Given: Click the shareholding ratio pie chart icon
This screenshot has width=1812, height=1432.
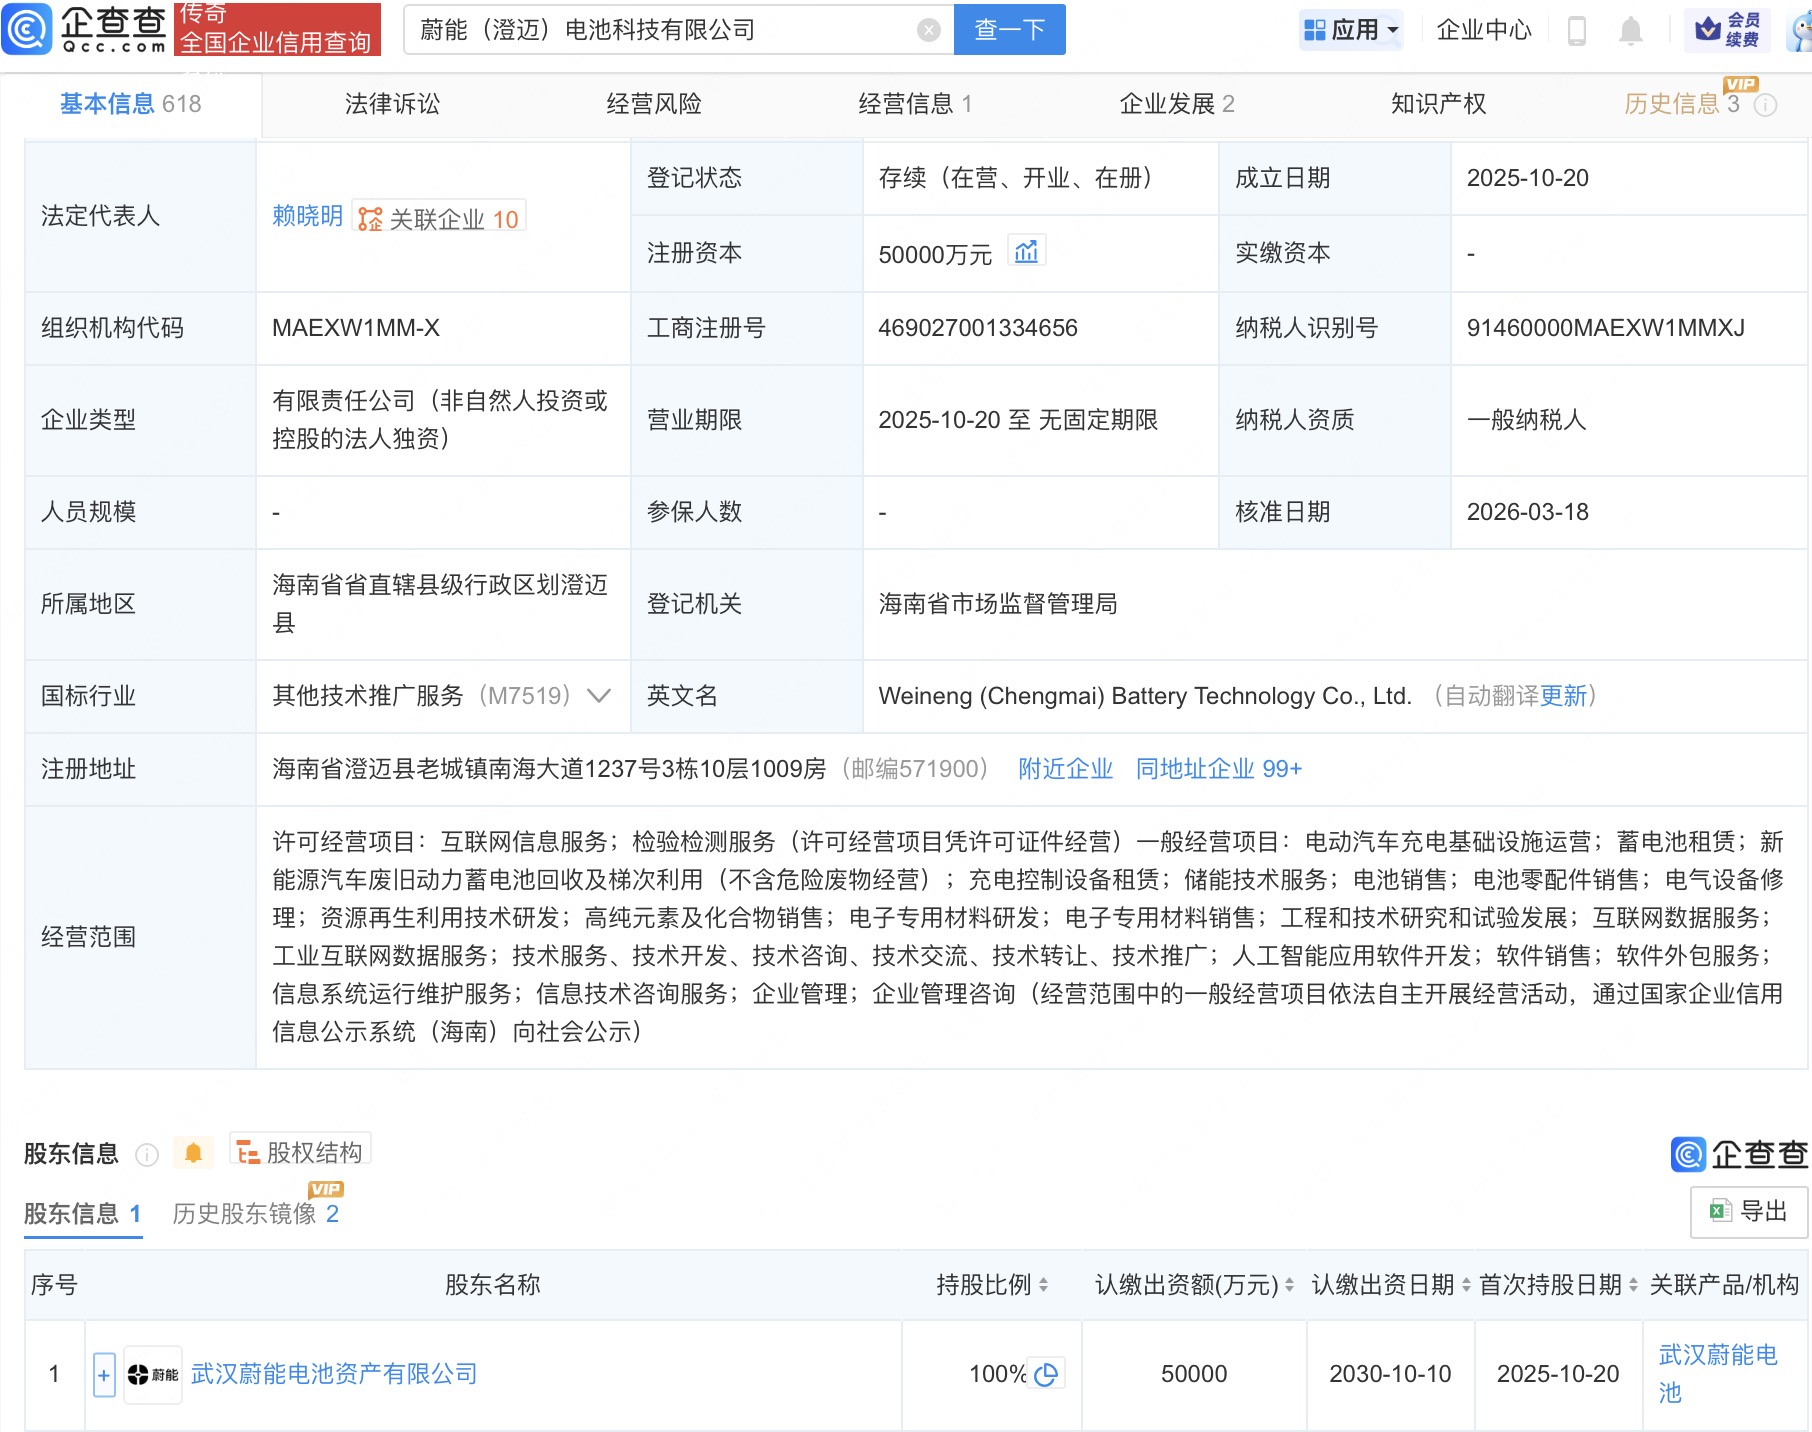Looking at the screenshot, I should coord(1046,1374).
